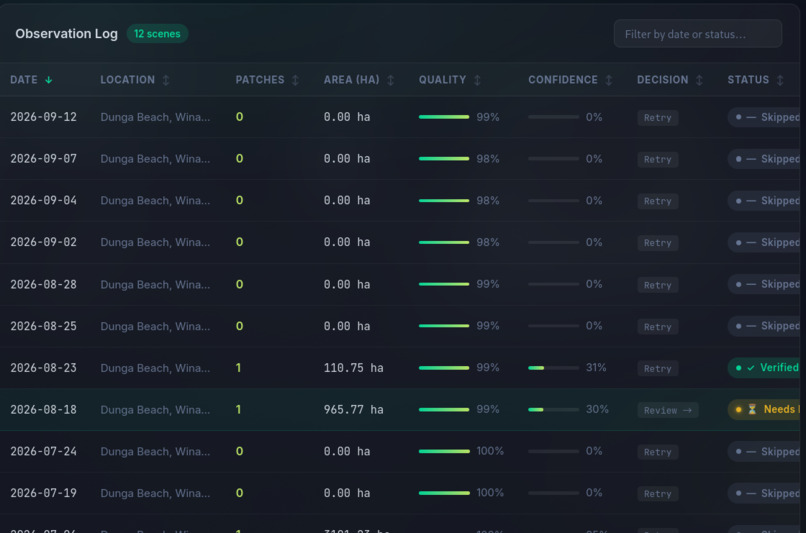Click Retry for the 2026-09-07 row
Viewport: 806px width, 533px height.
pos(658,159)
